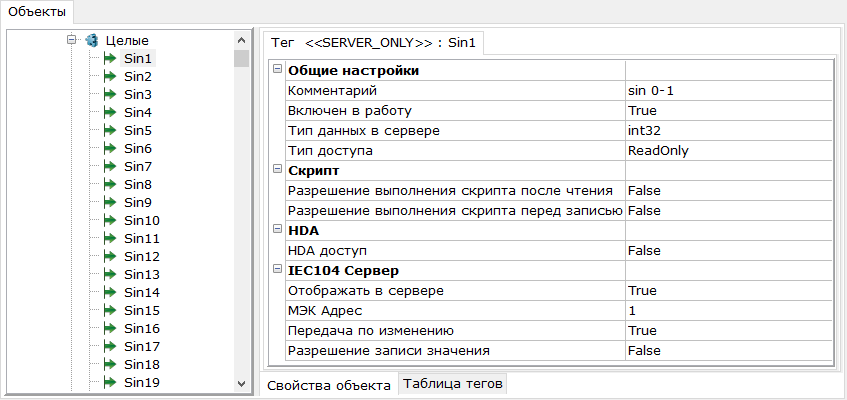Click the HDA доступ property name

[327, 250]
